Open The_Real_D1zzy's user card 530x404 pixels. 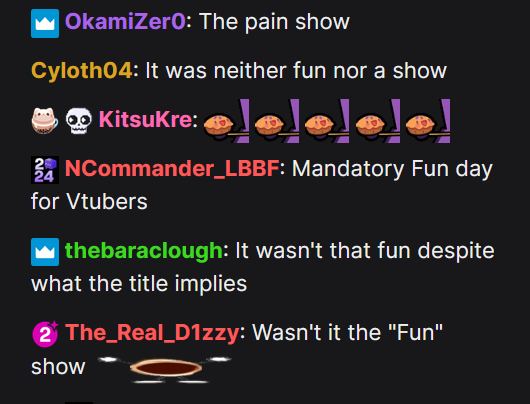(152, 333)
